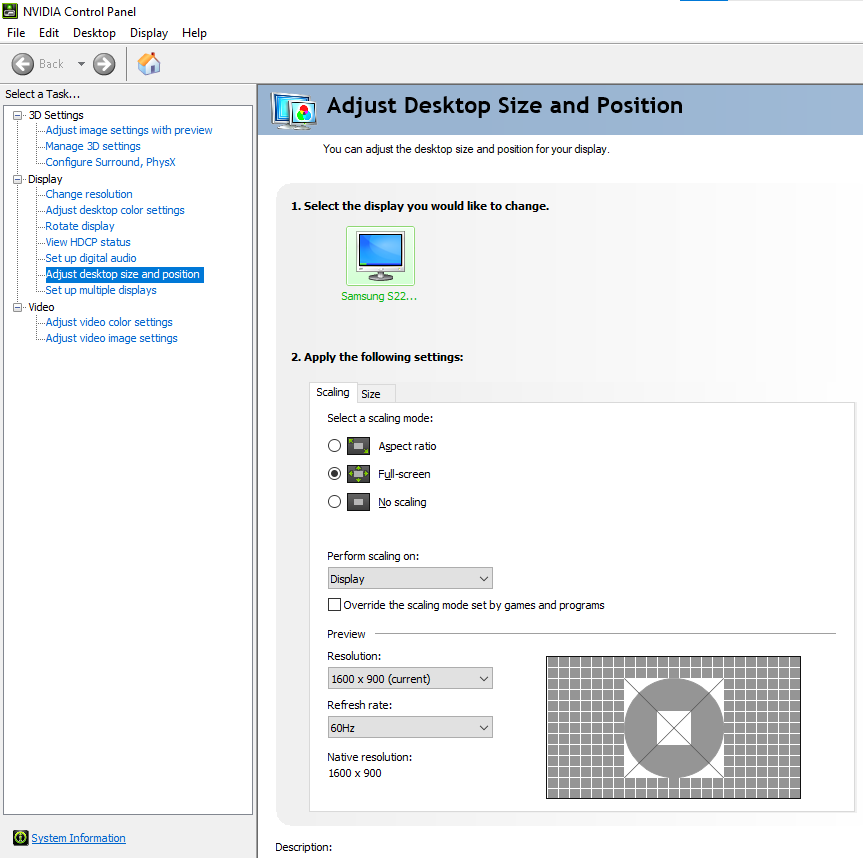Open the Refresh rate dropdown

point(410,728)
